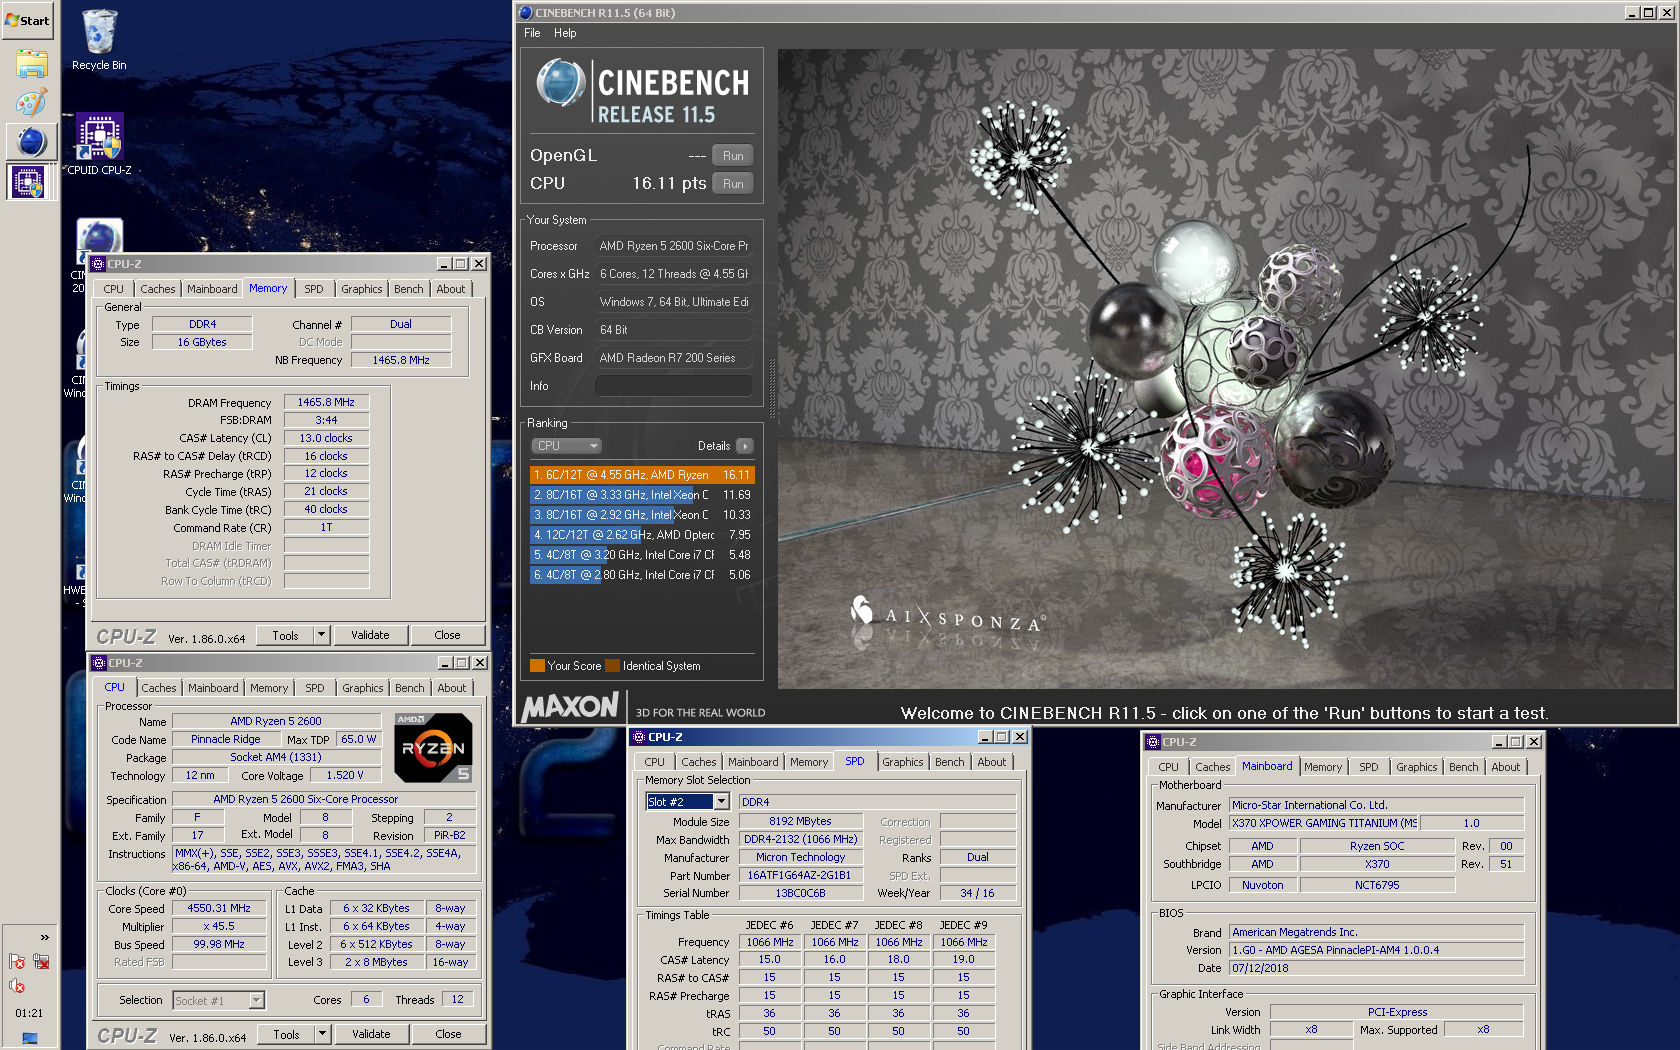The width and height of the screenshot is (1680, 1050).
Task: Switch to Caches tab in the CPU-tab CPU-Z window
Action: tap(159, 688)
